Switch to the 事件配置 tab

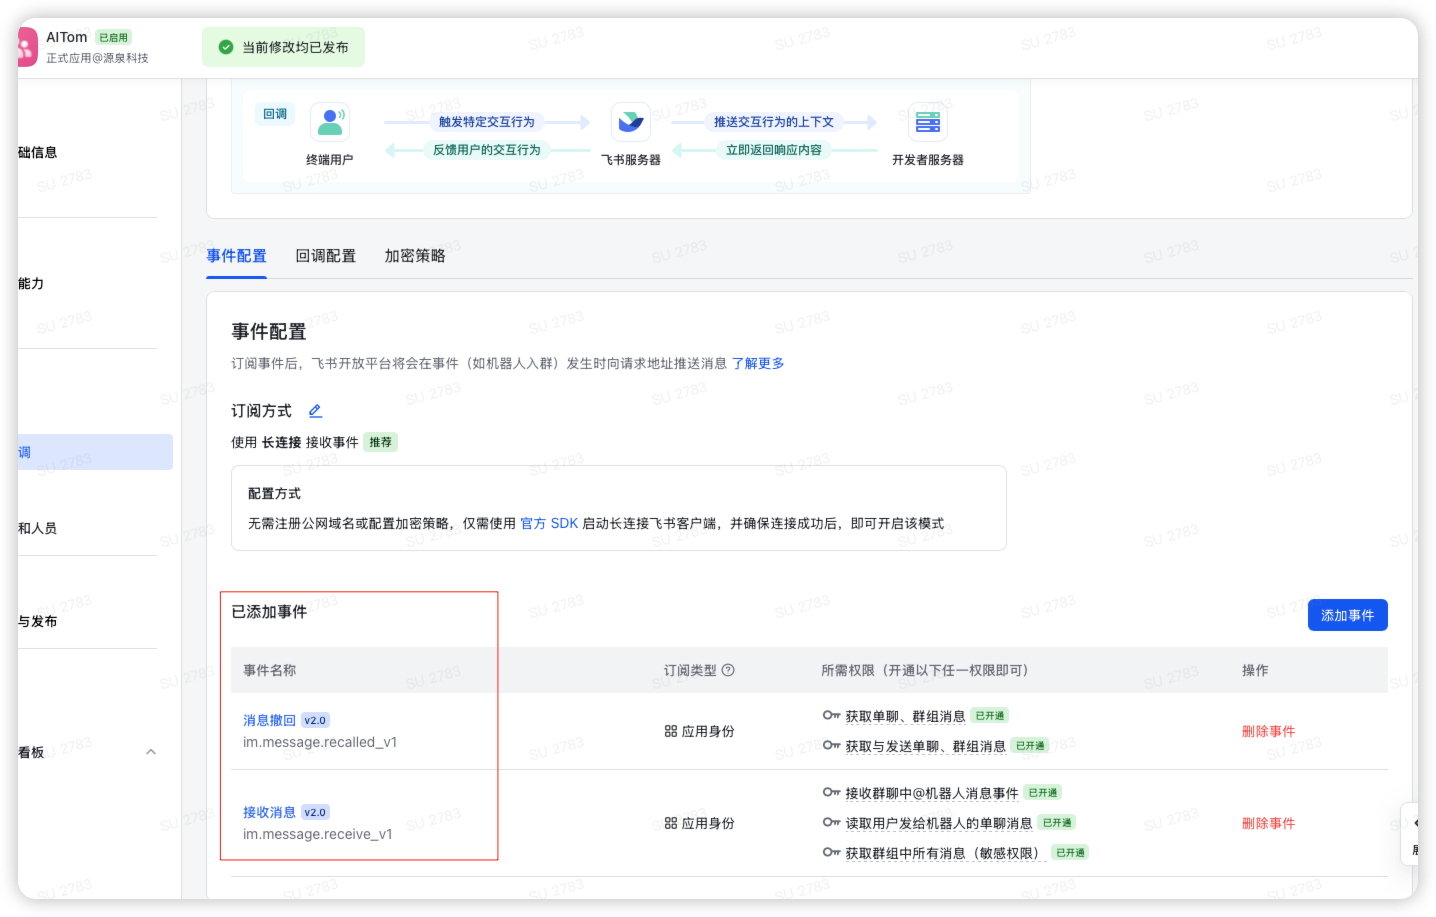coord(236,256)
